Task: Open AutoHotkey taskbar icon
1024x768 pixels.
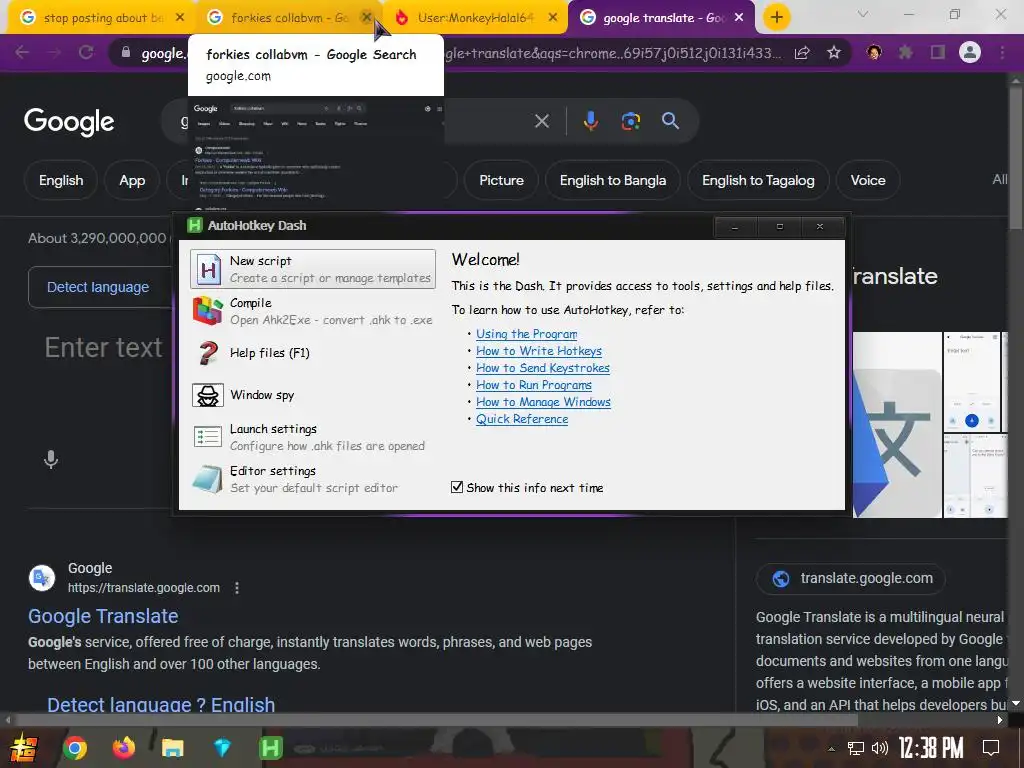Action: click(270, 748)
